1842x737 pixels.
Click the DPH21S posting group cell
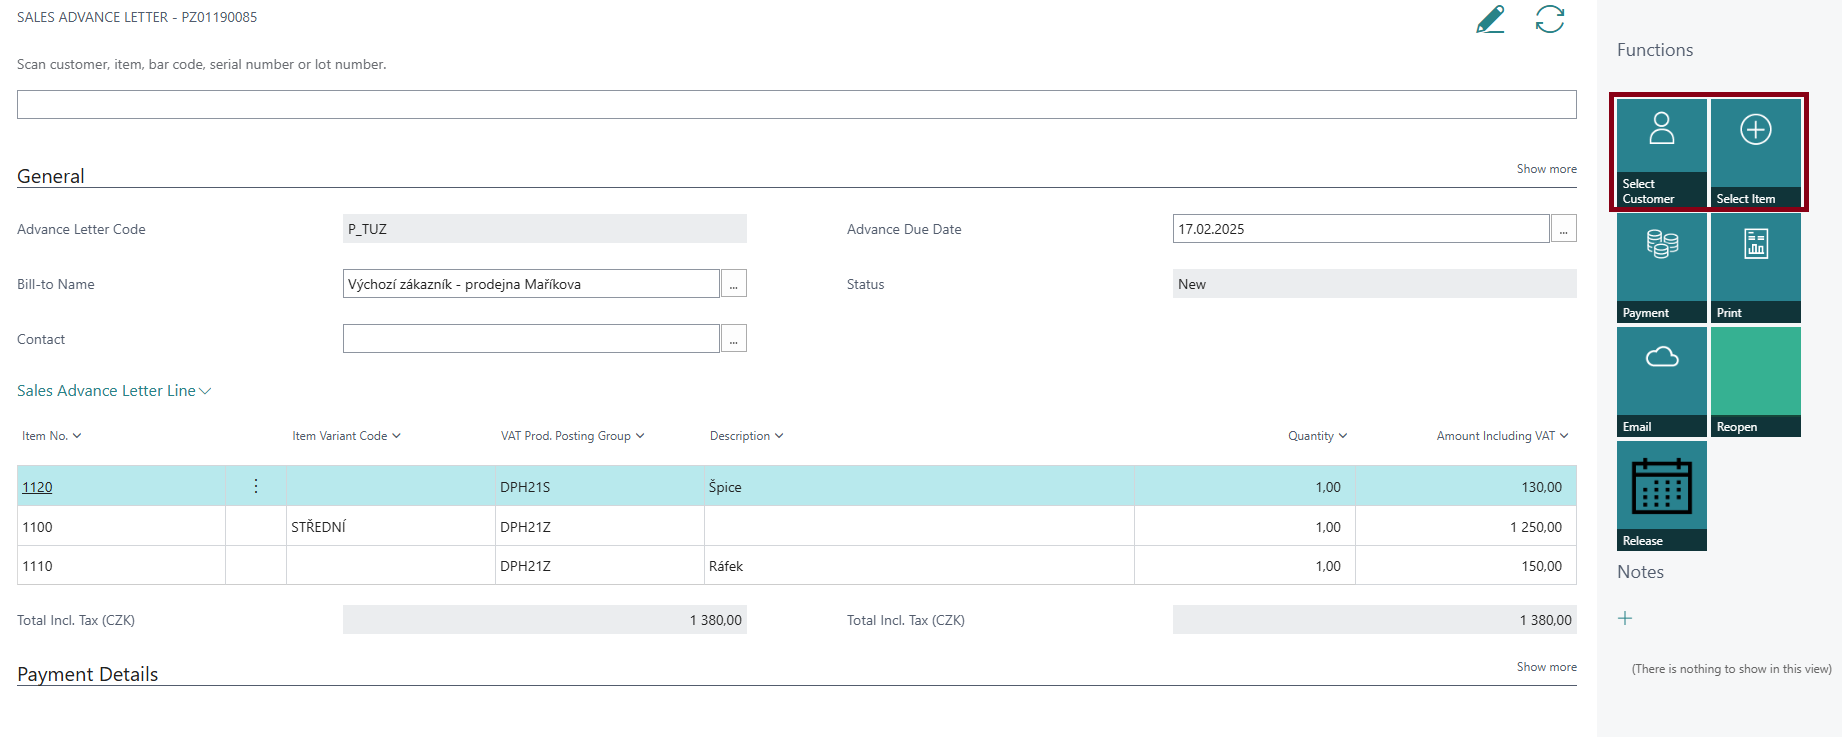pyautogui.click(x=600, y=486)
